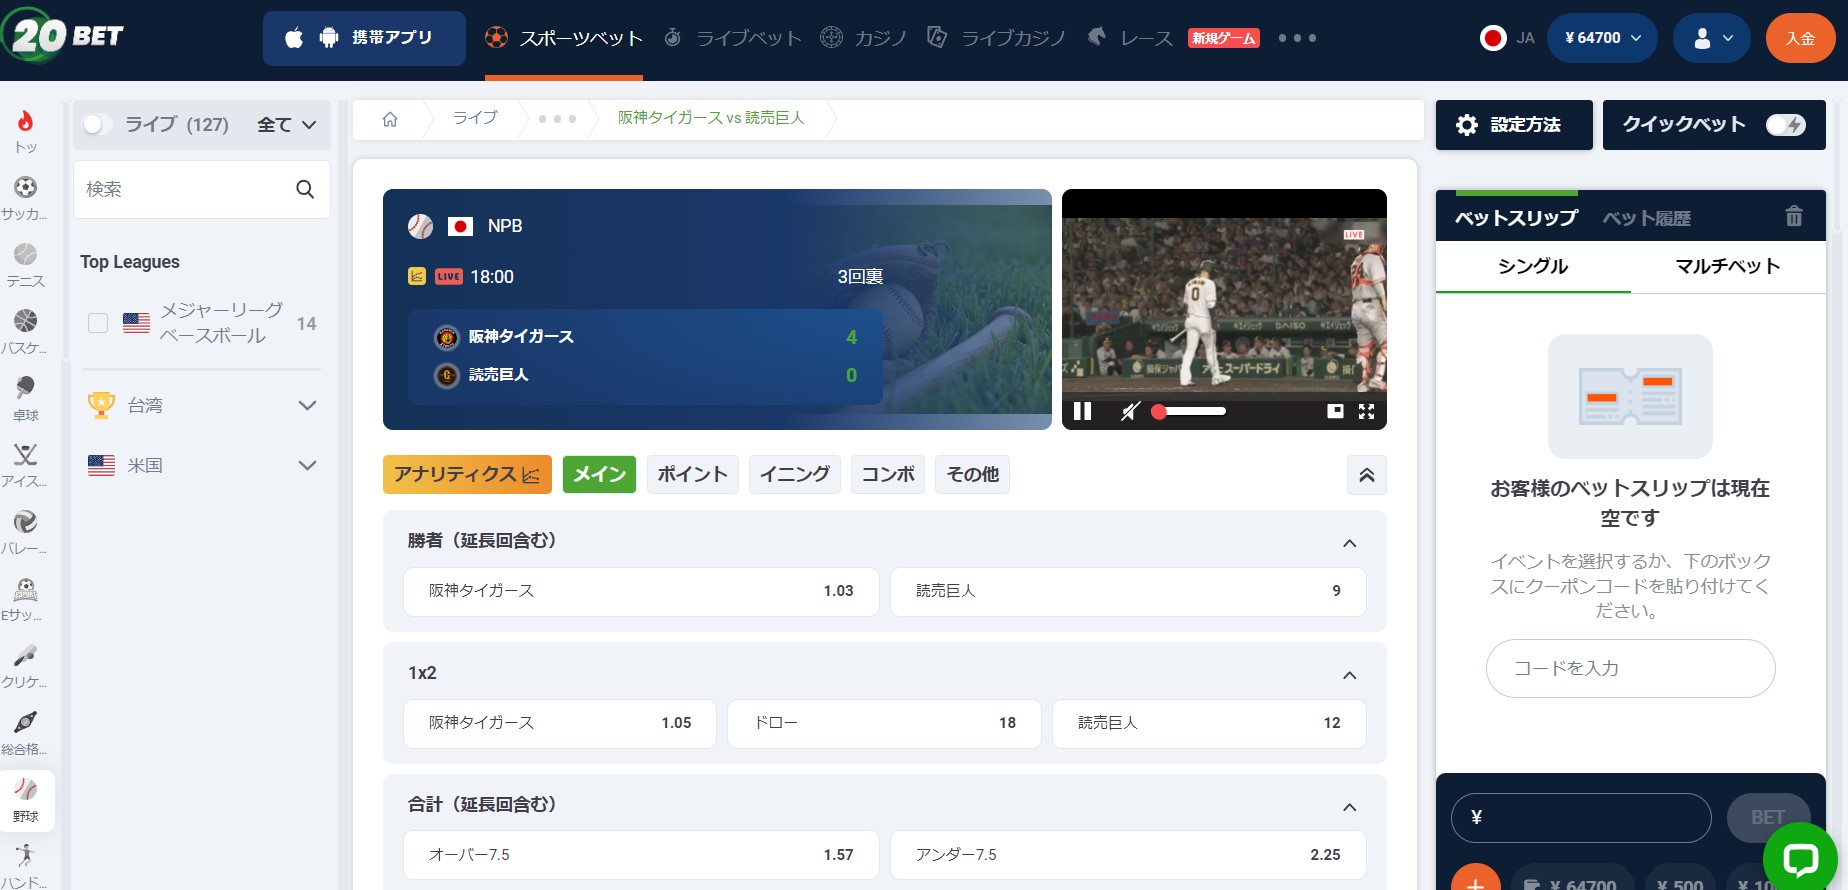The height and width of the screenshot is (890, 1848).
Task: Open the カジノ nav tab
Action: tap(864, 38)
